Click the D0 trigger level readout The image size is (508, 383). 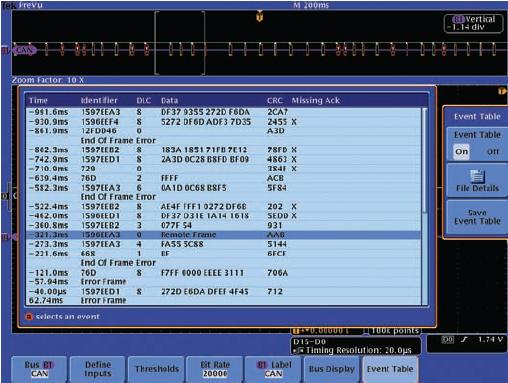(x=467, y=340)
